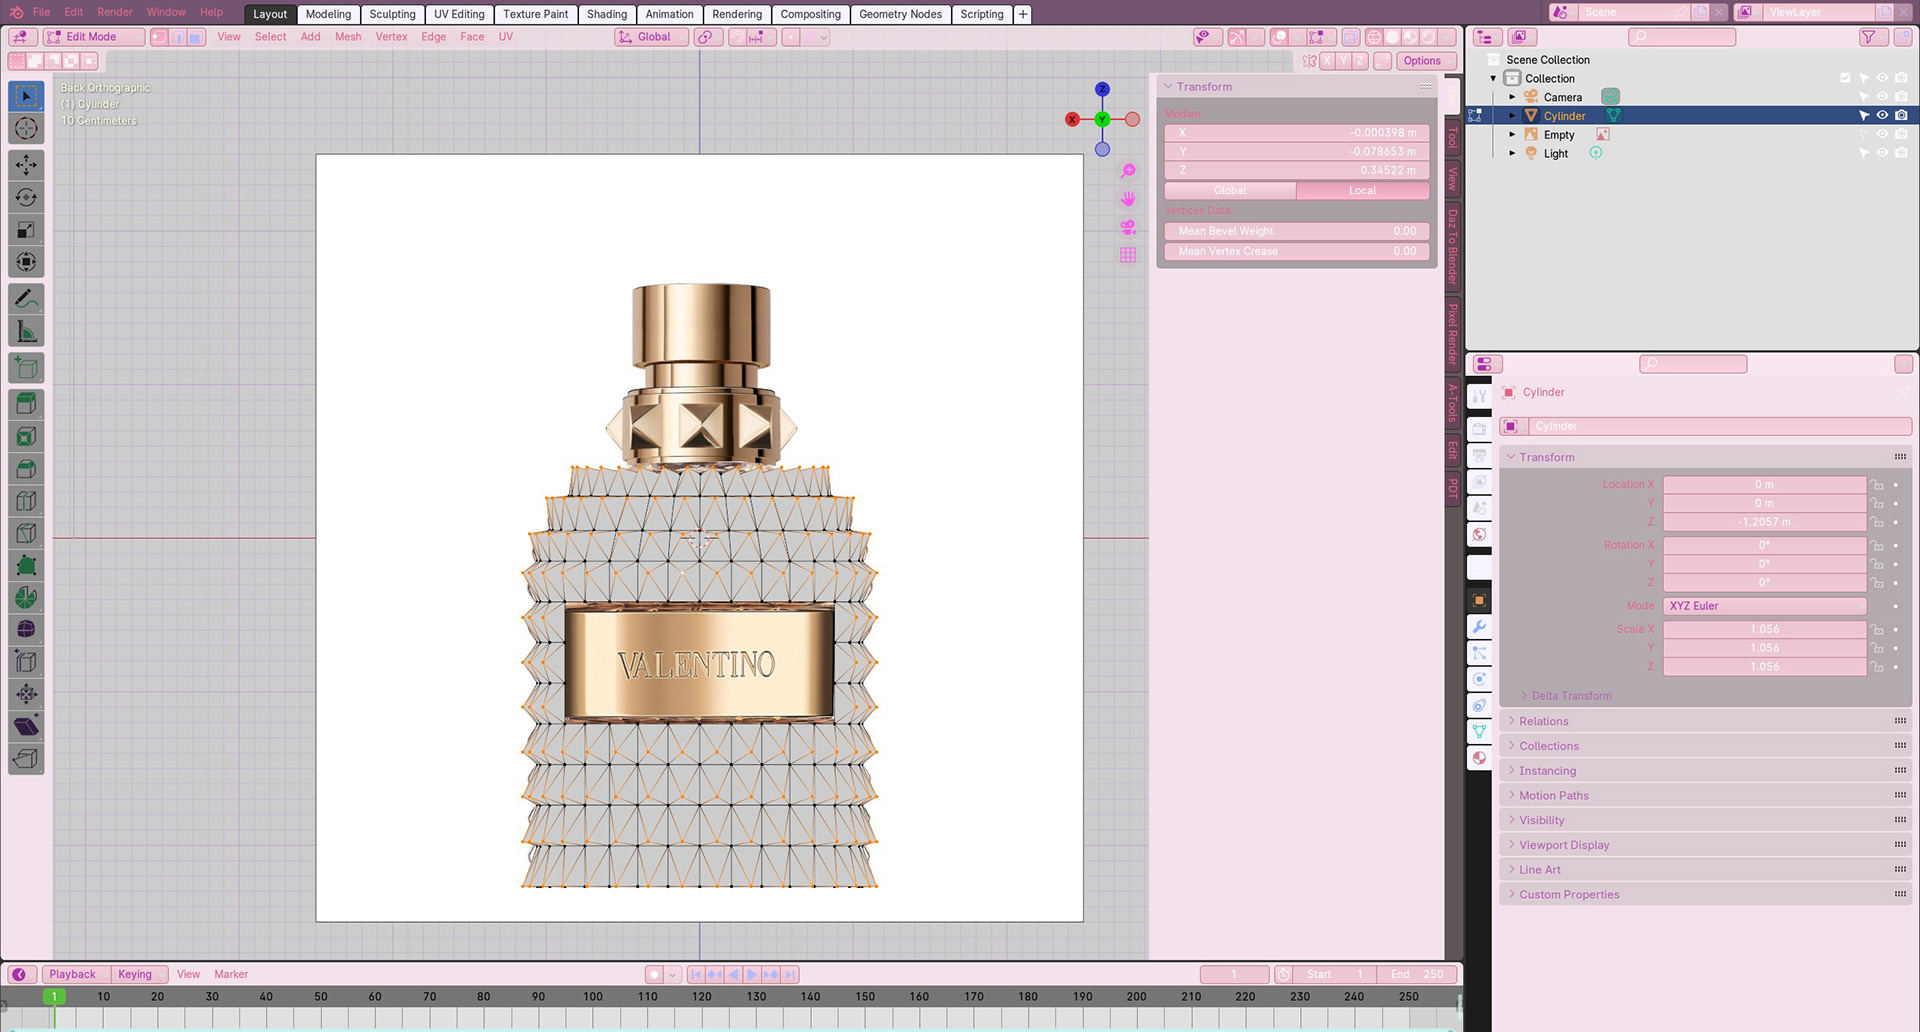
Task: Open the XYZ Euler rotation mode dropdown
Action: 1764,606
